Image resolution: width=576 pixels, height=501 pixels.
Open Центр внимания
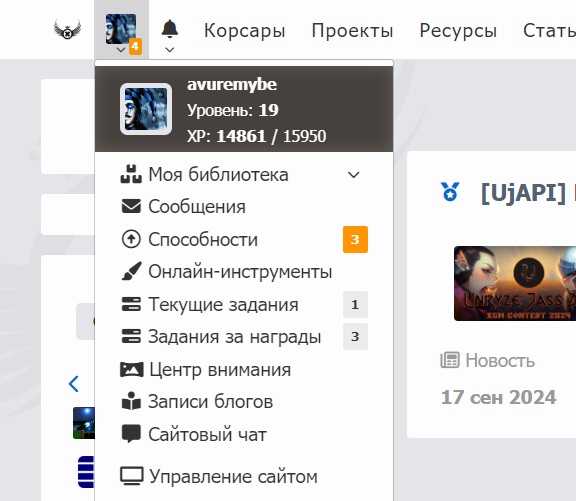pyautogui.click(x=220, y=370)
